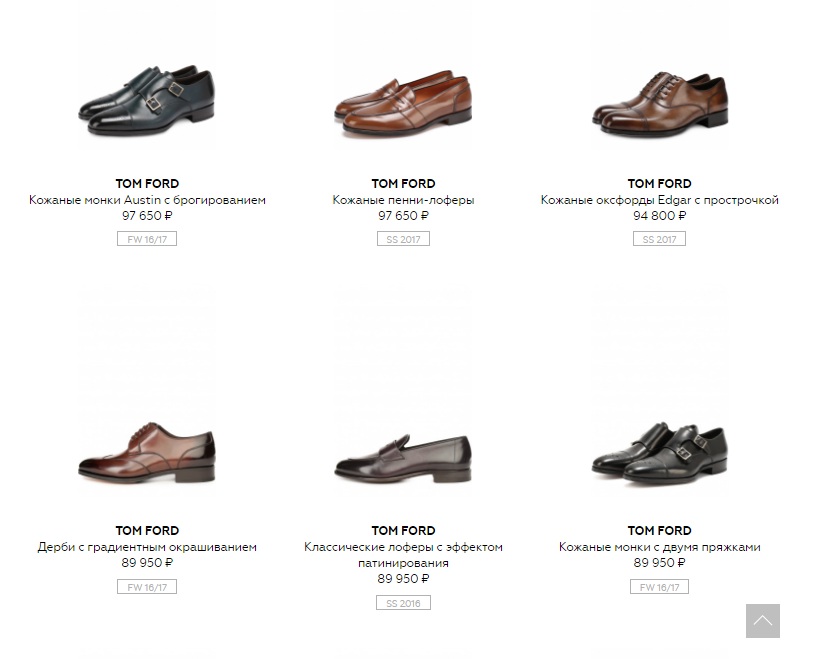Open 'Кожаные монки с двумя пряжками' link
The width and height of the screenshot is (813, 659).
click(659, 547)
